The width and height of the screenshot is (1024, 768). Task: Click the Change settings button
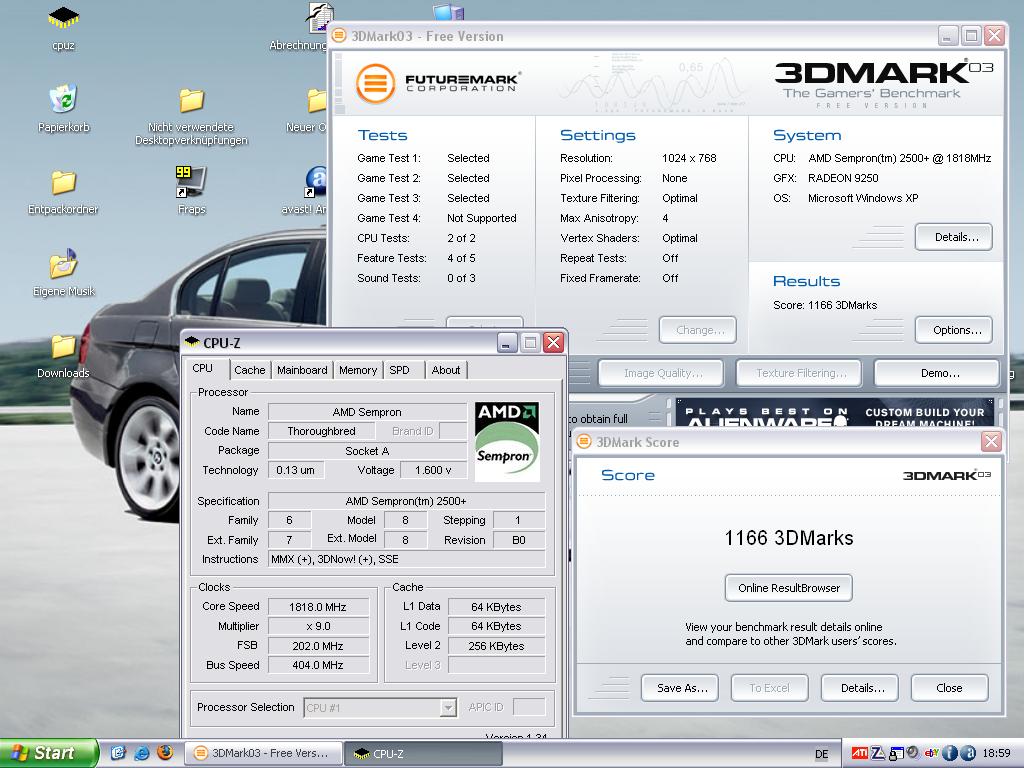click(697, 330)
